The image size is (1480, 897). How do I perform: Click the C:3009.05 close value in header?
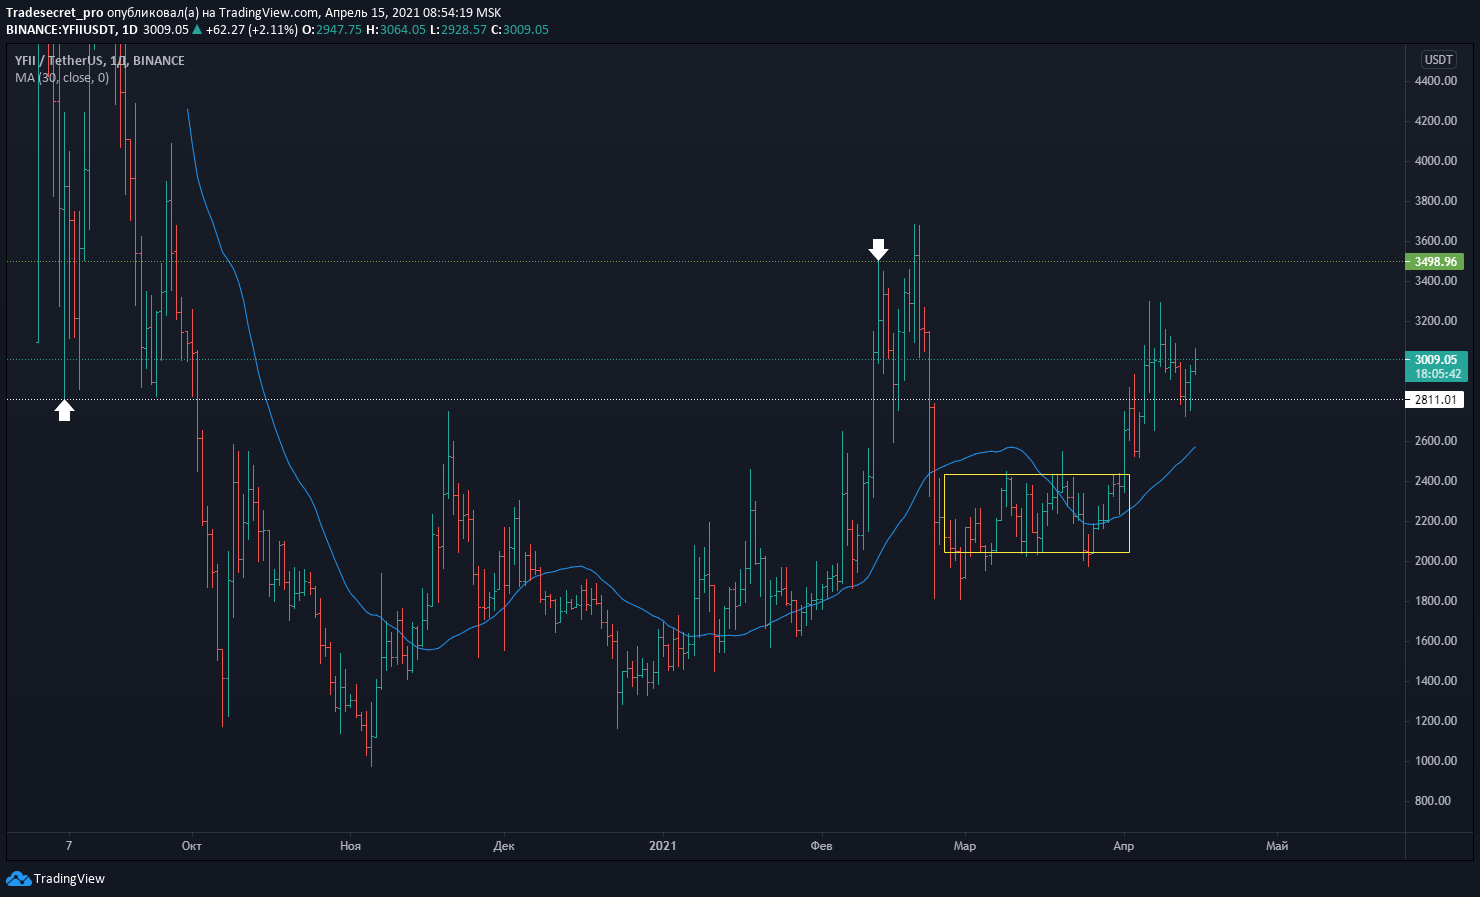coord(520,30)
